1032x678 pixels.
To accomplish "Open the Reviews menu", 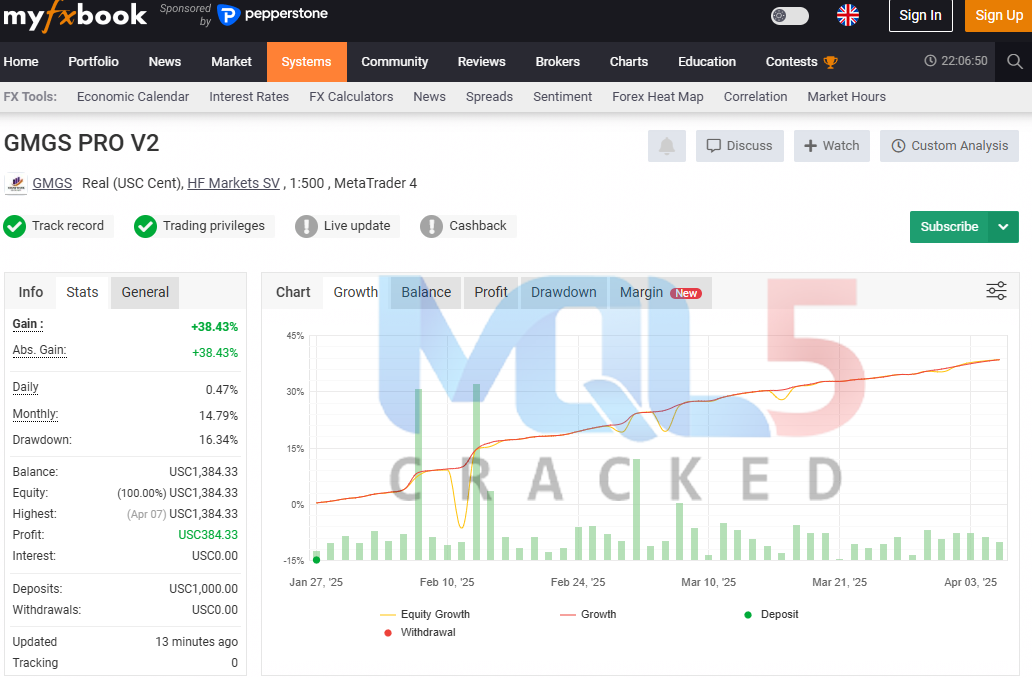I will tap(482, 62).
